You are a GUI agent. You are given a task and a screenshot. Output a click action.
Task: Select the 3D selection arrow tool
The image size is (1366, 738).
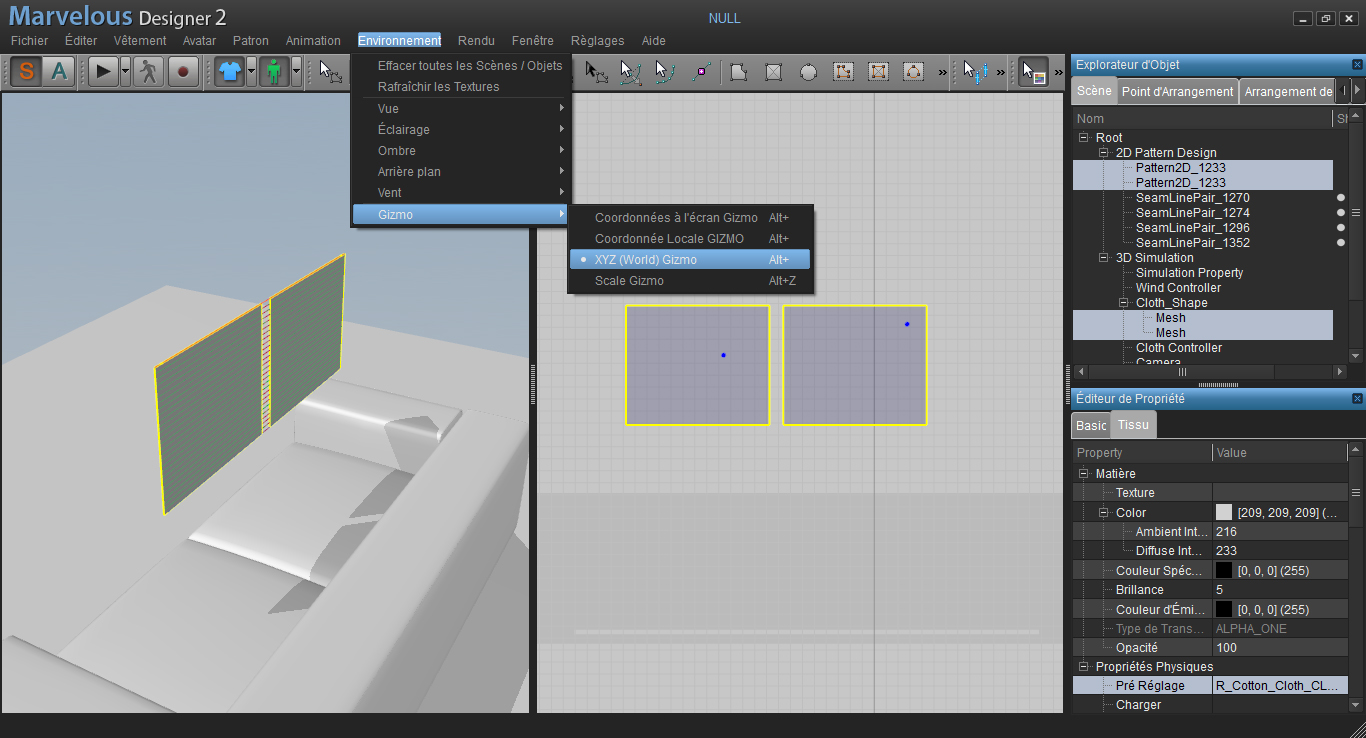(x=330, y=71)
